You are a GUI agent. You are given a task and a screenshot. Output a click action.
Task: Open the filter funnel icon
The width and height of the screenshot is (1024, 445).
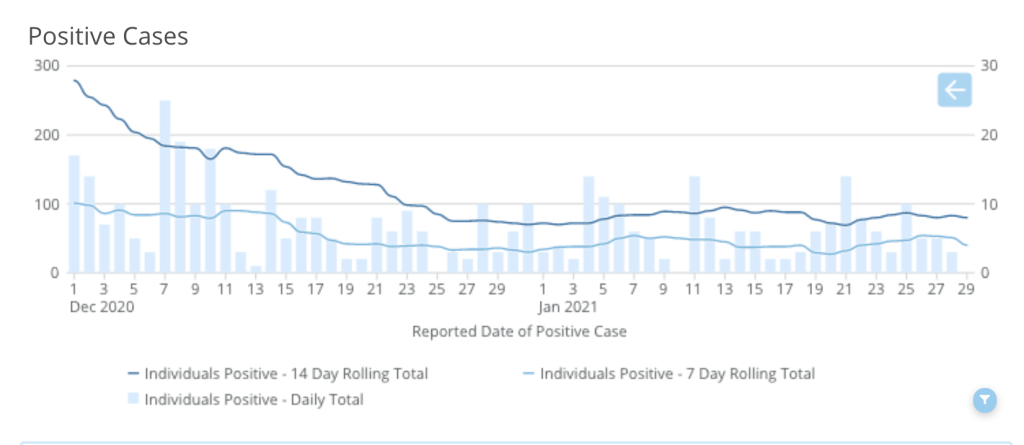[985, 400]
